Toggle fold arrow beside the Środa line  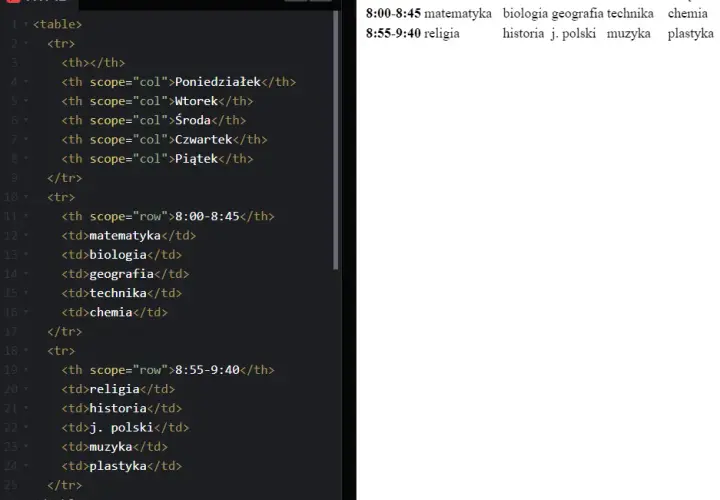pos(26,120)
